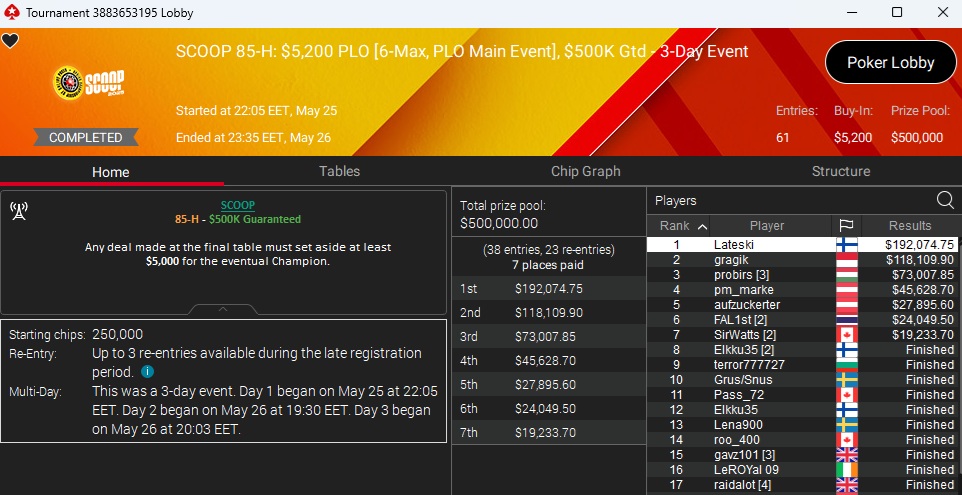
Task: Click the 1st place prize $192,074.75
Action: [x=549, y=289]
